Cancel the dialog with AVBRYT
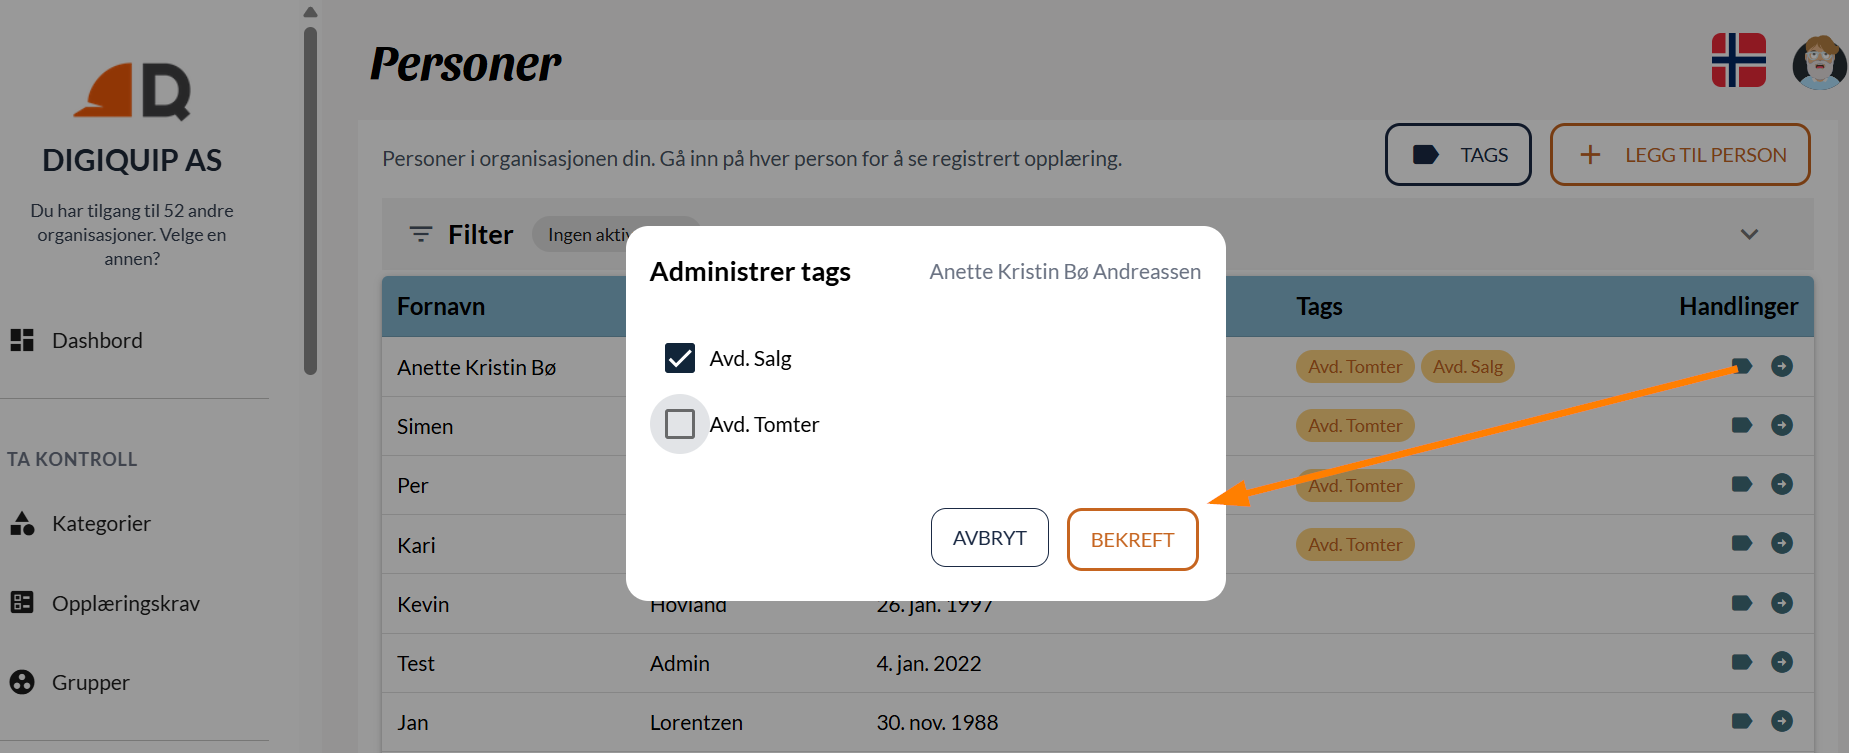Screen dimensions: 1849x753 point(989,537)
